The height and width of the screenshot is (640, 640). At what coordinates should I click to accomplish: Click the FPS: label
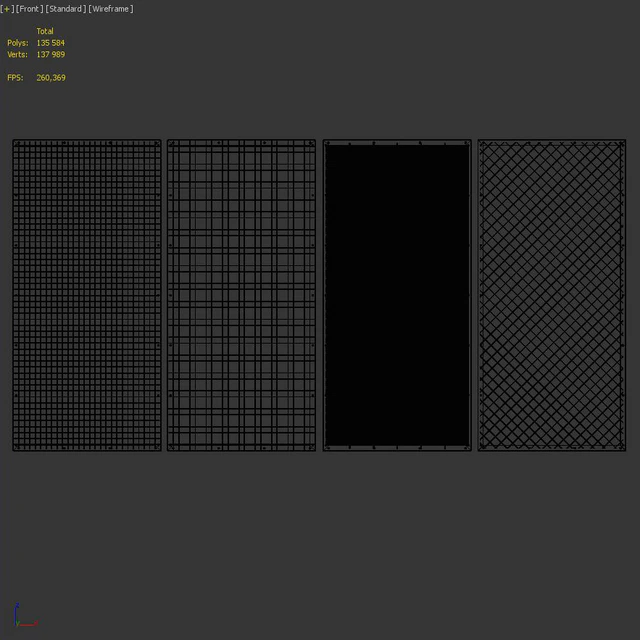tap(15, 78)
